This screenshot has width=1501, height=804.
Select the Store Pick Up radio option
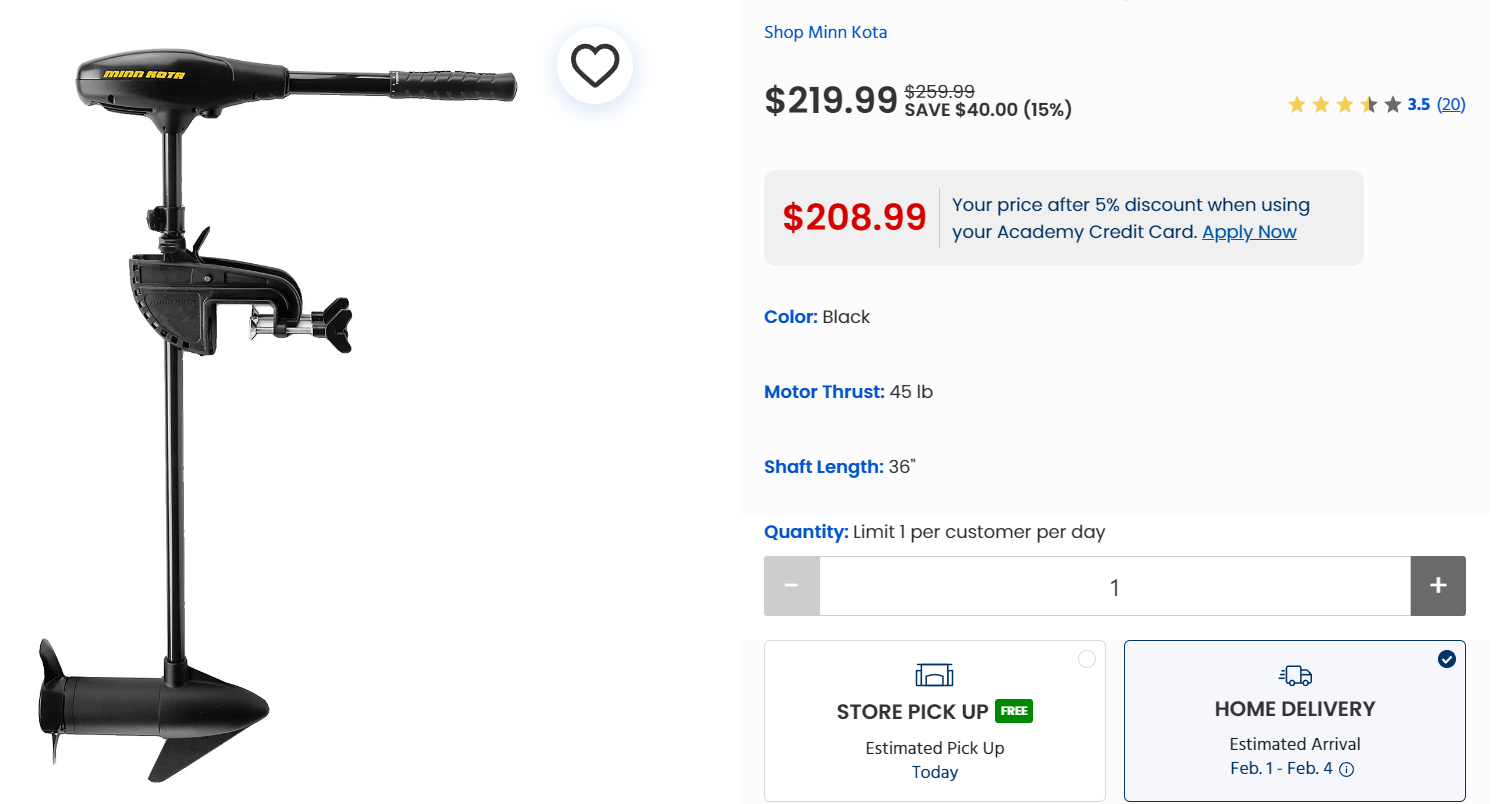point(1087,659)
